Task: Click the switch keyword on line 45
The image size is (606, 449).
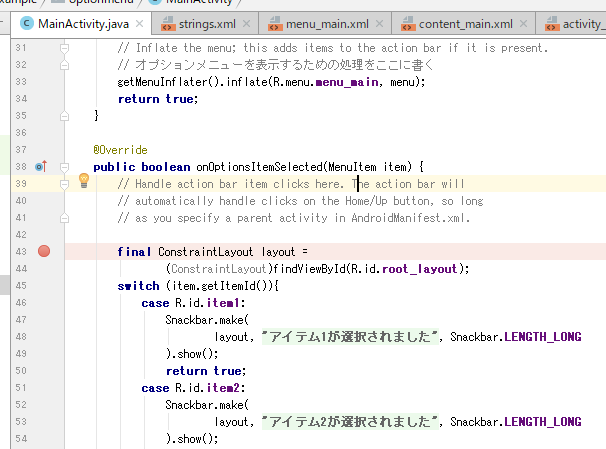Action: (x=138, y=286)
